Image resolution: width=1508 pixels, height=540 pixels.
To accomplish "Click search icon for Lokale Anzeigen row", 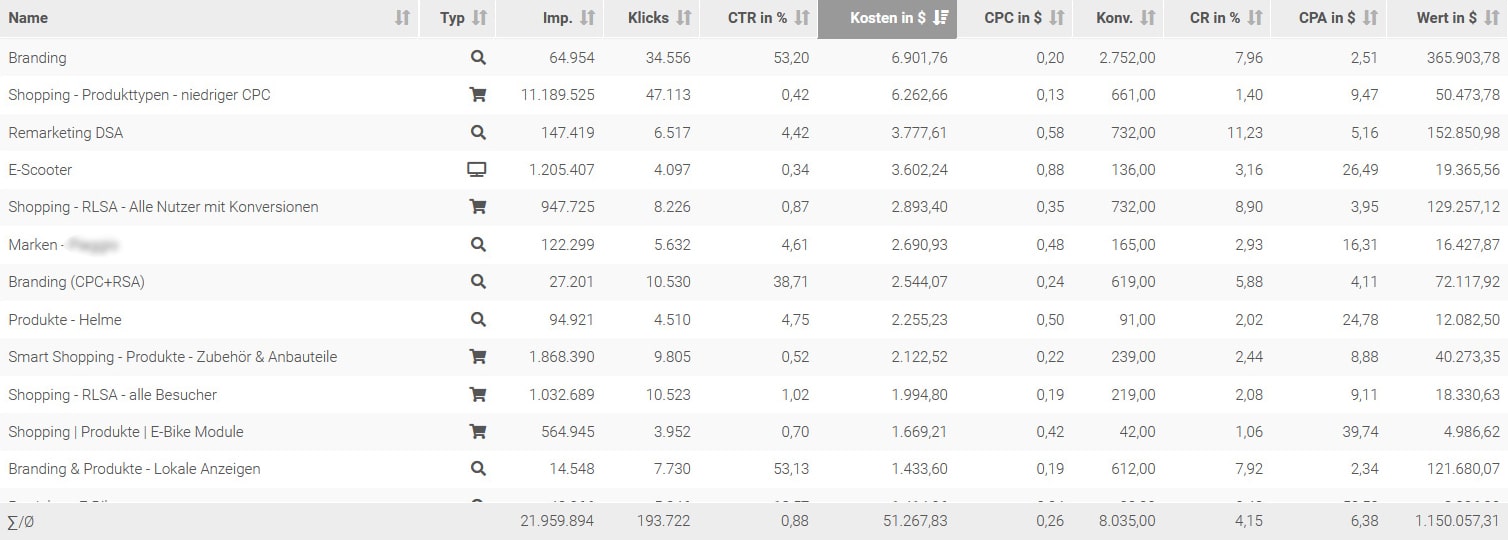I will pos(478,469).
